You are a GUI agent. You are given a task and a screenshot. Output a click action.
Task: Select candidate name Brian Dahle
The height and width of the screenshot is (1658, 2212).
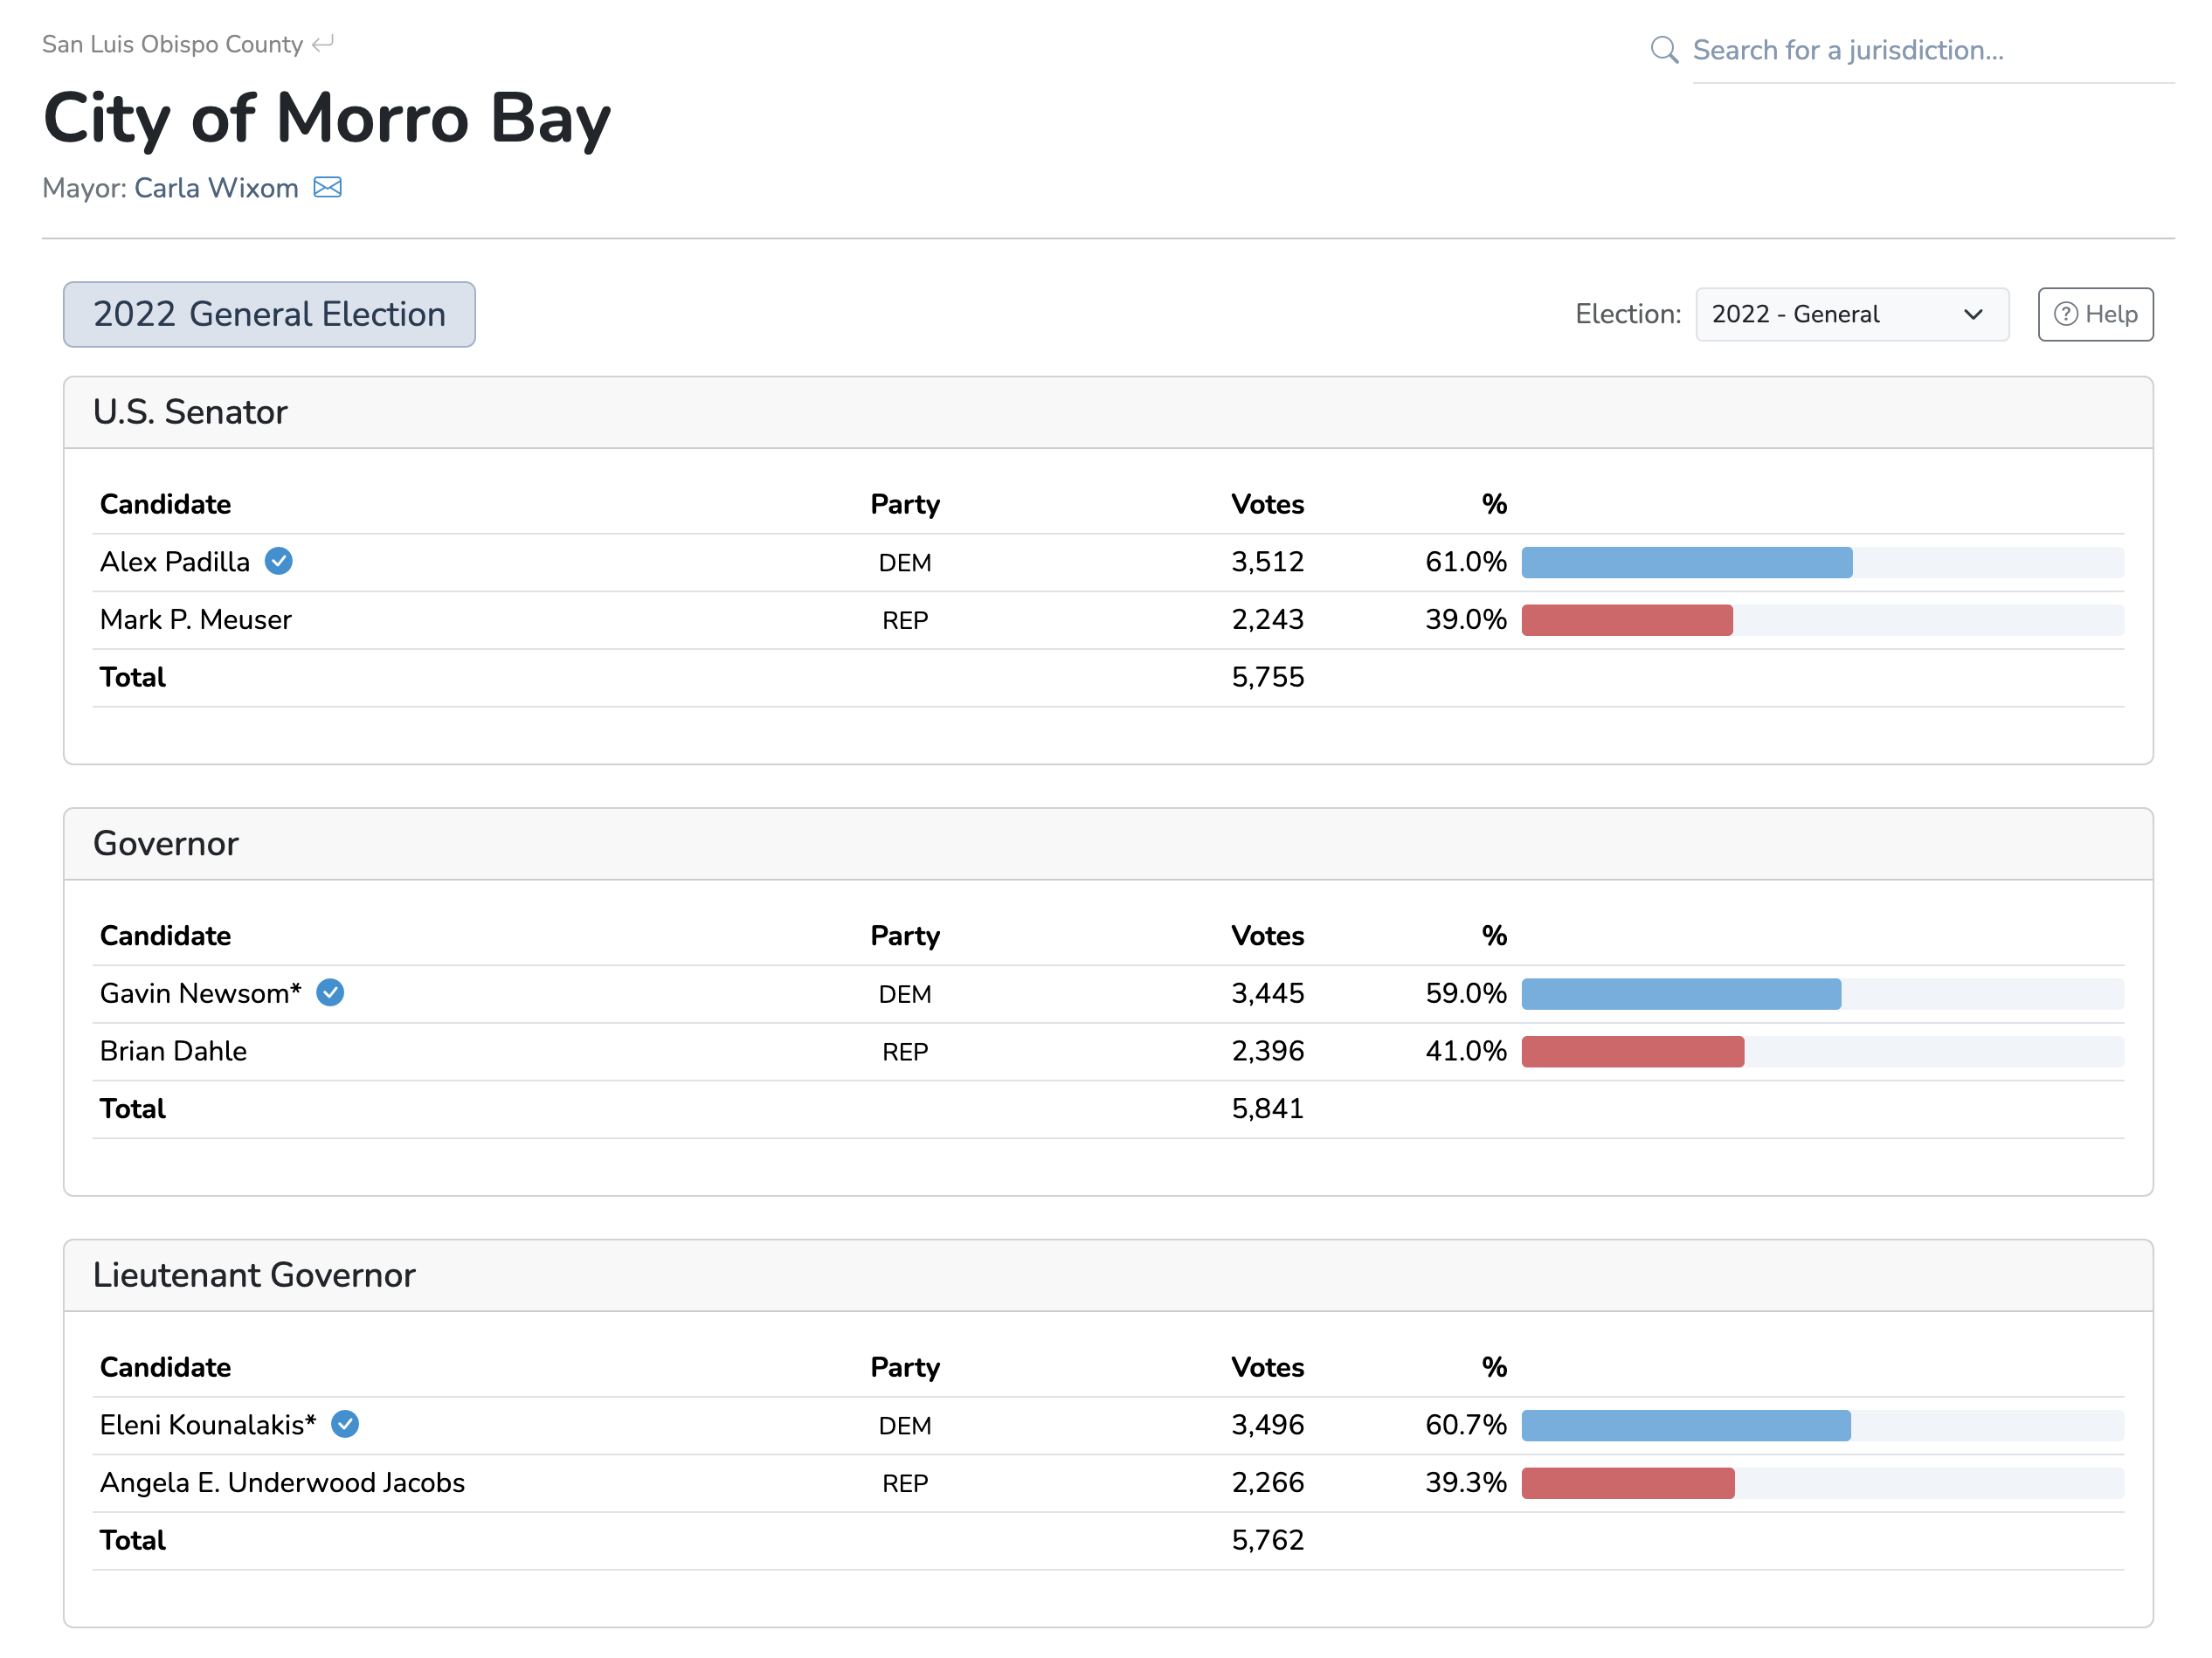coord(173,1051)
